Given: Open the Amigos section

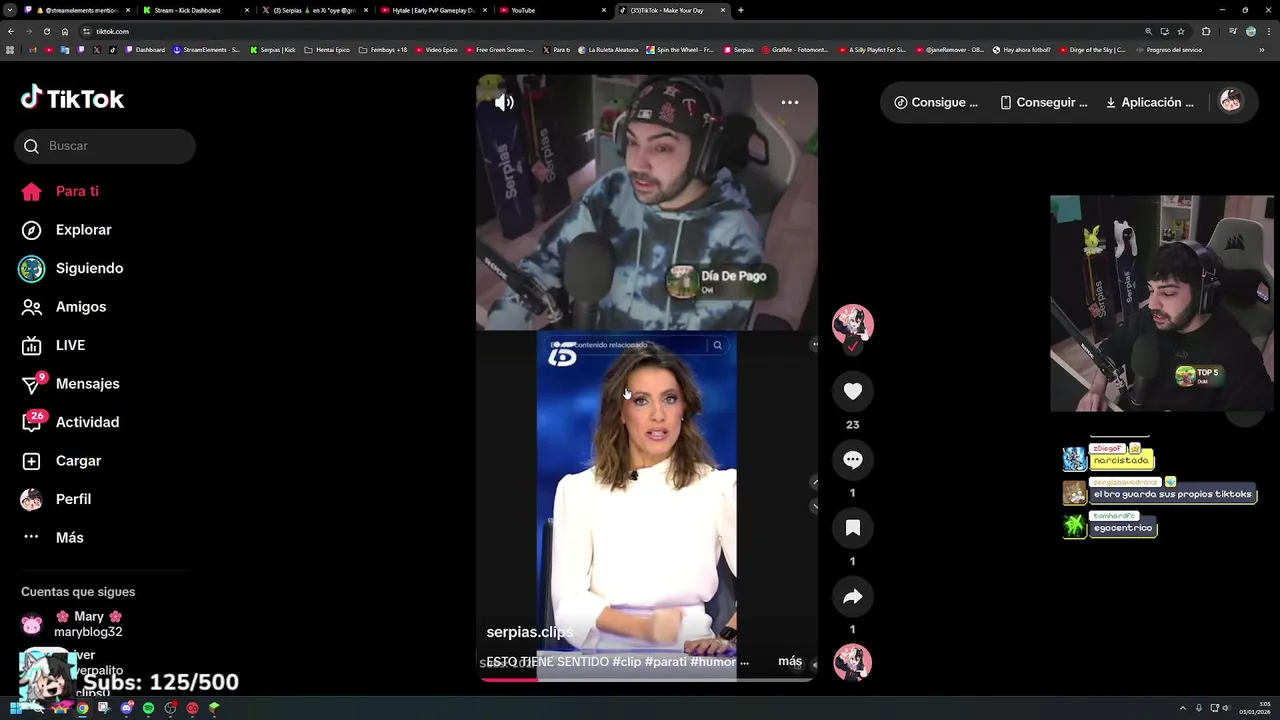Looking at the screenshot, I should tap(63, 307).
